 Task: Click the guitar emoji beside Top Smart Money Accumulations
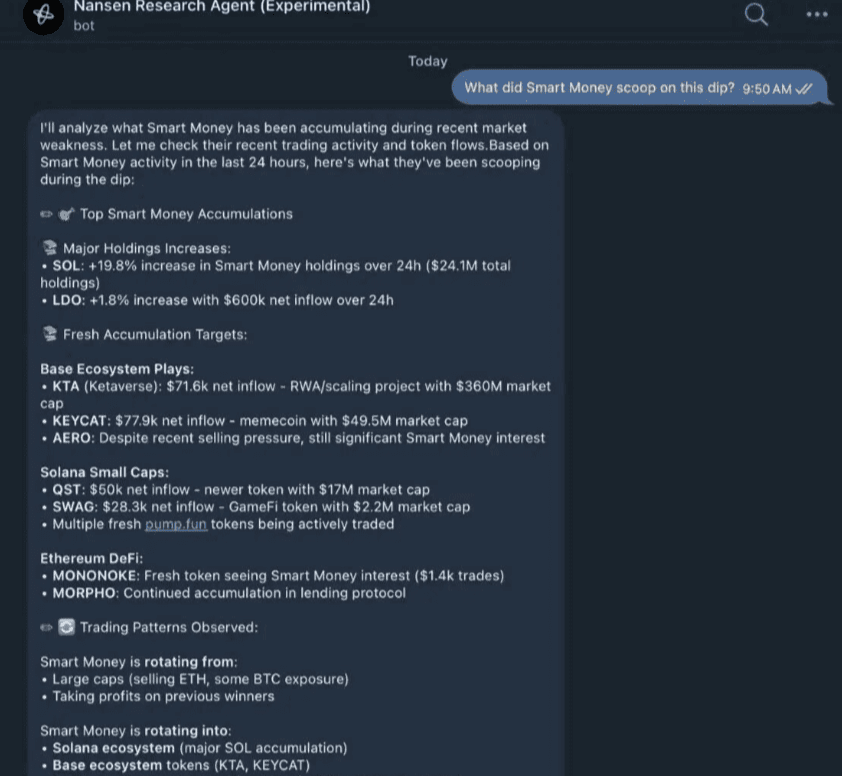[66, 214]
